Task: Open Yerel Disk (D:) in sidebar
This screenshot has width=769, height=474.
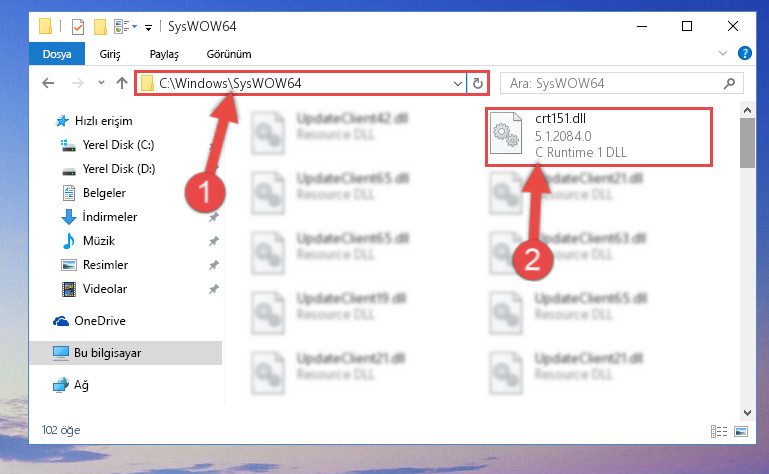Action: pos(119,169)
